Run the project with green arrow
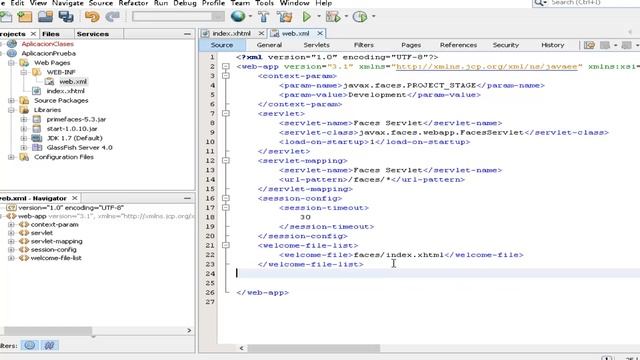The width and height of the screenshot is (640, 360). (307, 17)
